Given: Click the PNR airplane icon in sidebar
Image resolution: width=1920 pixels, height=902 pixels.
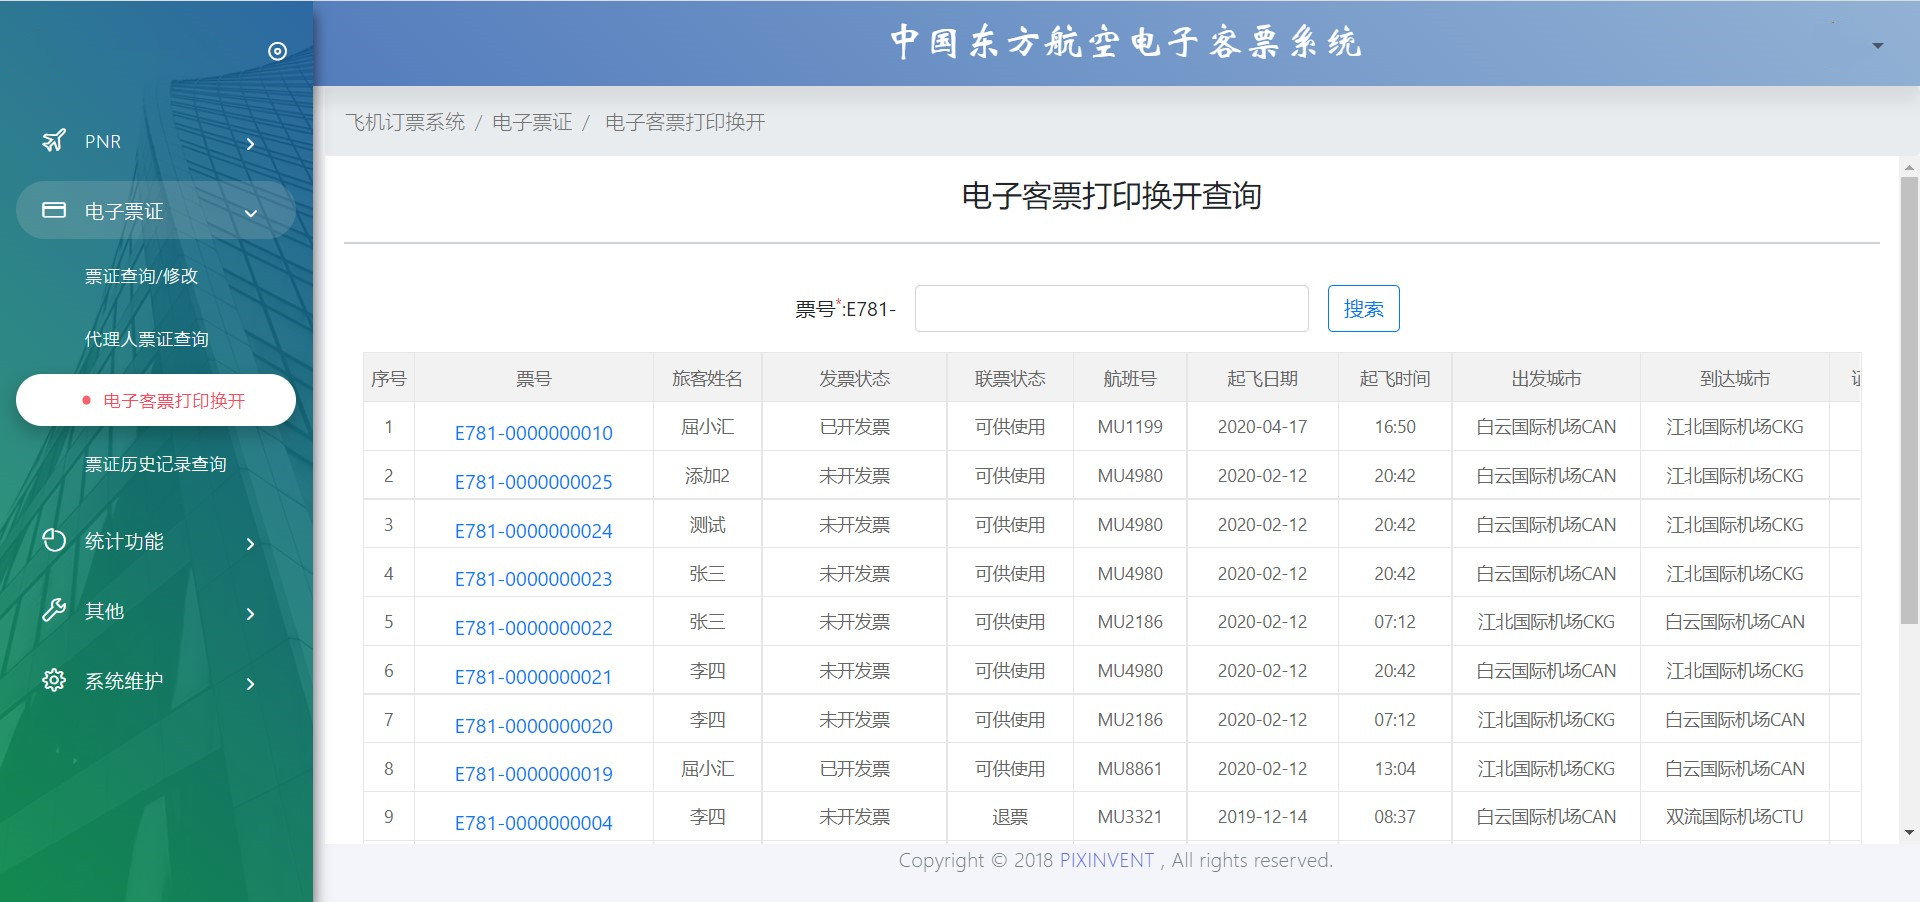Looking at the screenshot, I should tap(54, 141).
